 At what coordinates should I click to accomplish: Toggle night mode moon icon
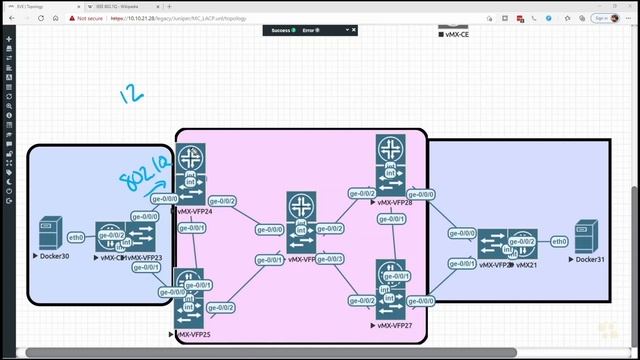tap(9, 182)
